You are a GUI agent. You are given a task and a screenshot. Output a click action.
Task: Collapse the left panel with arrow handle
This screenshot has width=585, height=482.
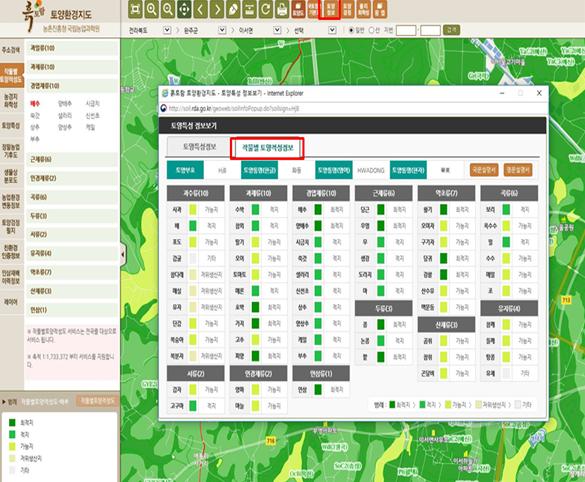[122, 254]
